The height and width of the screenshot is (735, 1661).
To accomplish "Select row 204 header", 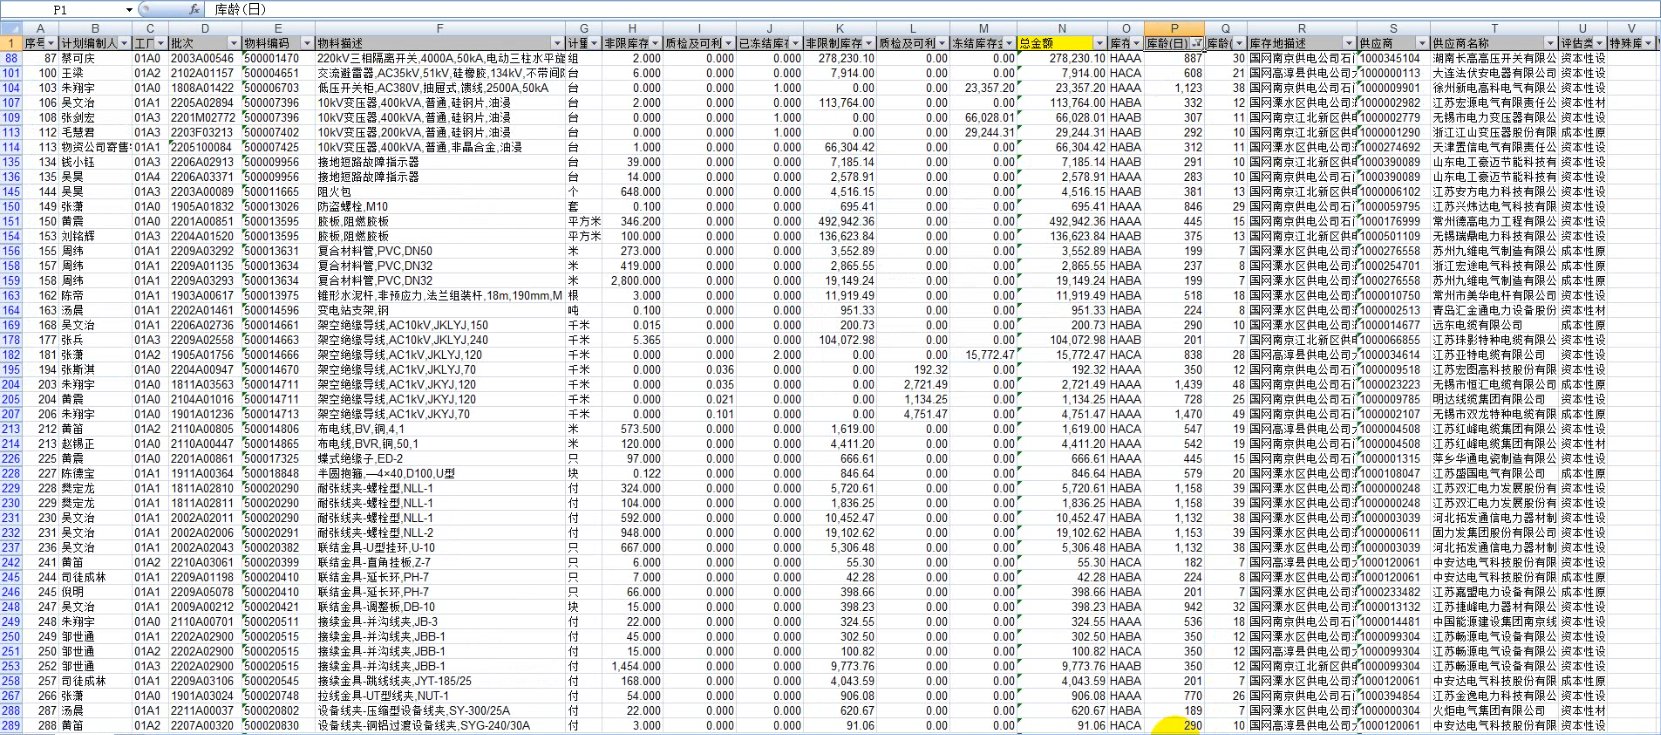I will coord(11,385).
